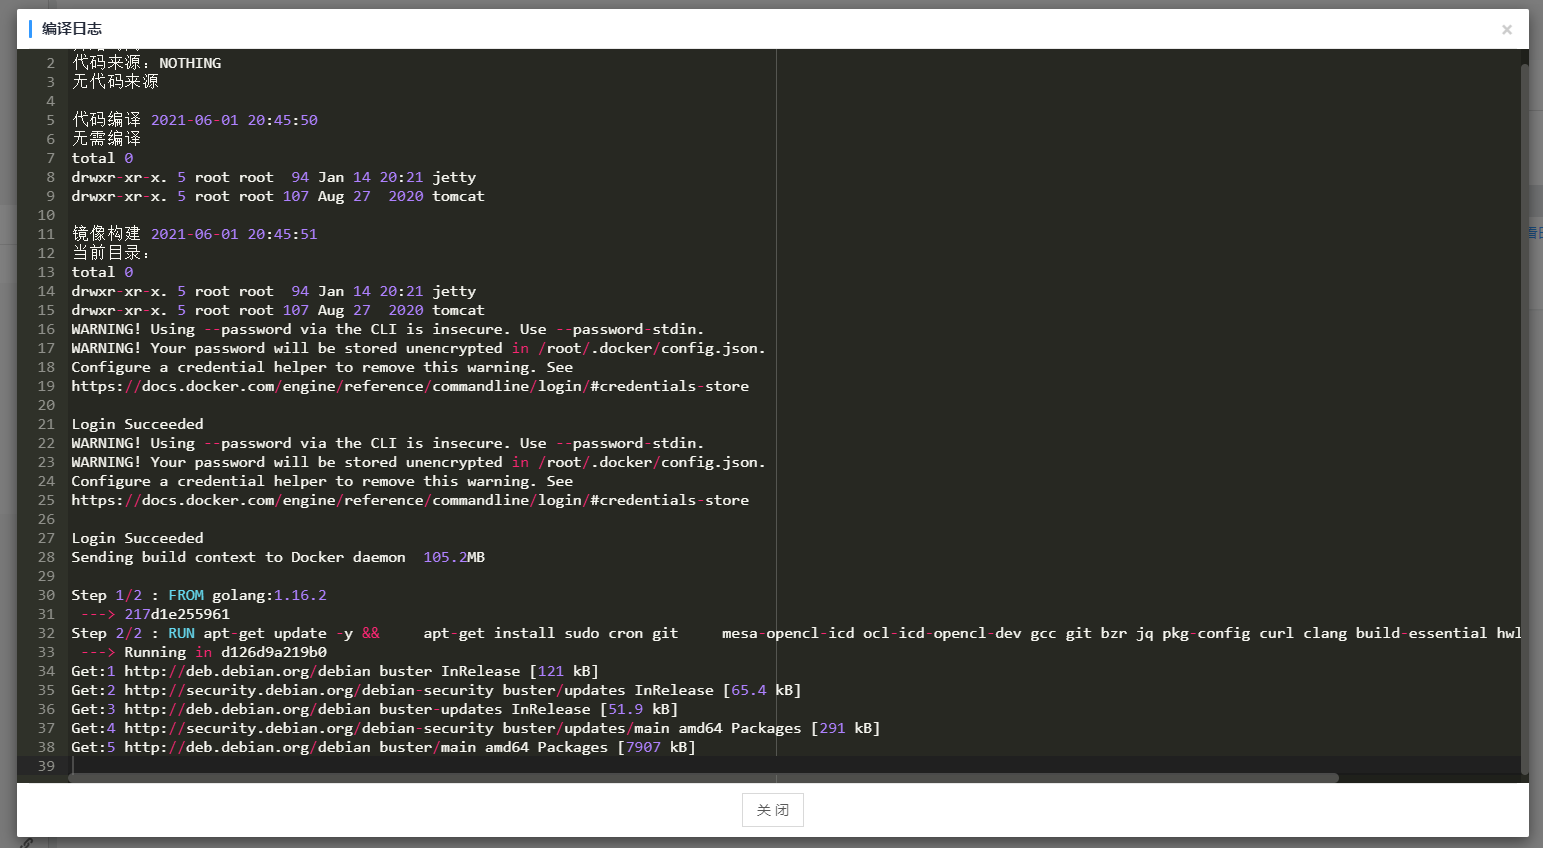
Task: Click the empty last line 39 of the log
Action: 796,766
